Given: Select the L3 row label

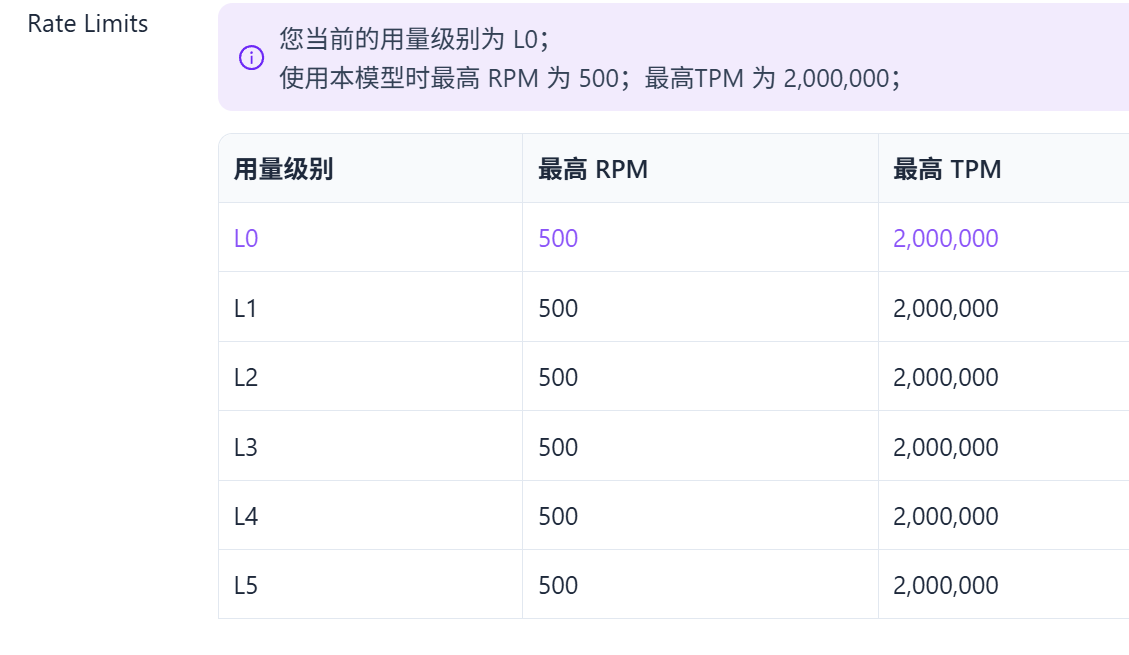Looking at the screenshot, I should pos(246,447).
